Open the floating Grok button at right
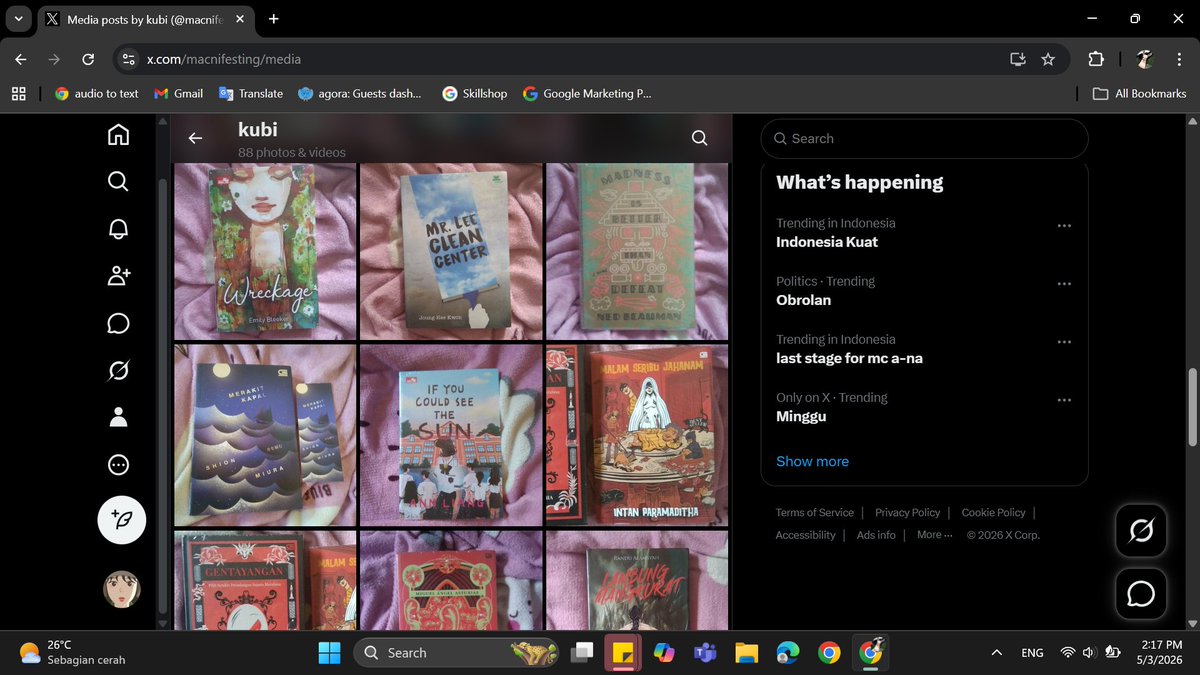 [1141, 530]
